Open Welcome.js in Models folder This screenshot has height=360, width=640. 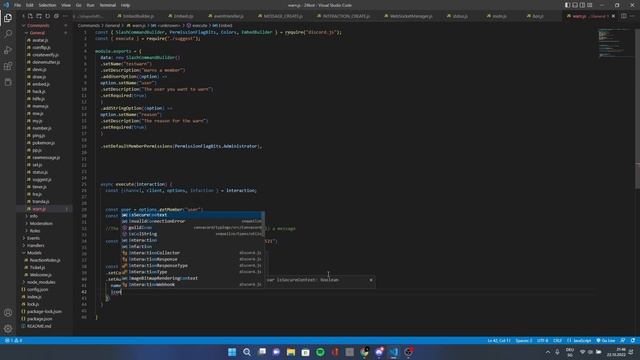[x=40, y=275]
